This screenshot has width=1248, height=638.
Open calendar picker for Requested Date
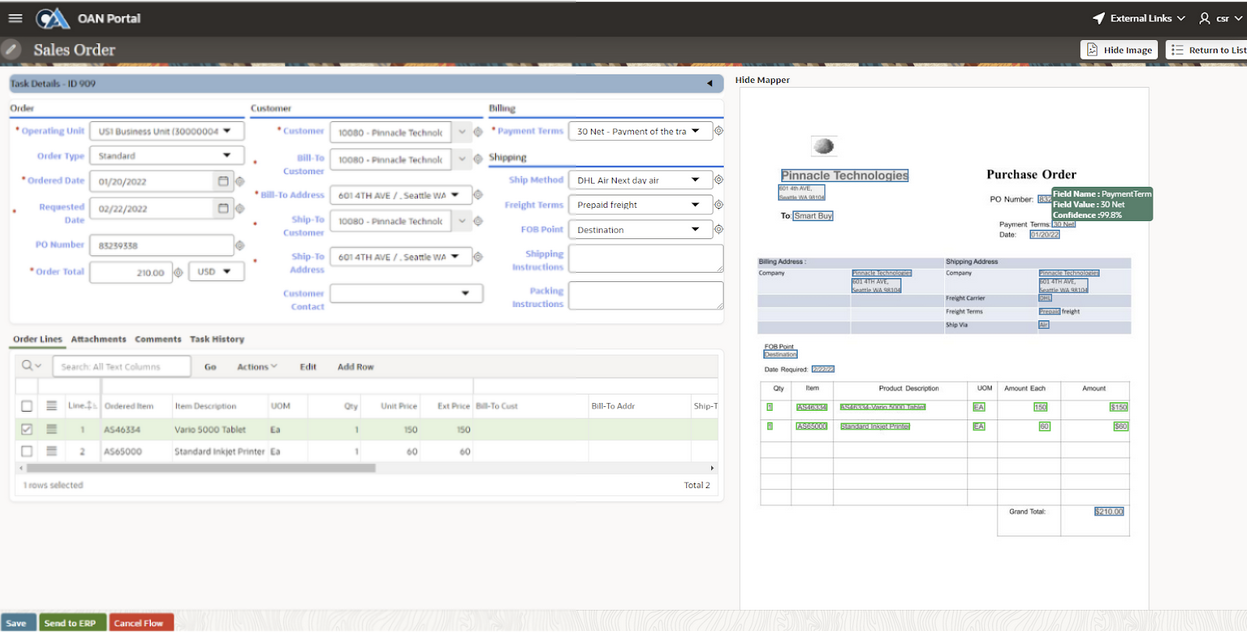223,208
